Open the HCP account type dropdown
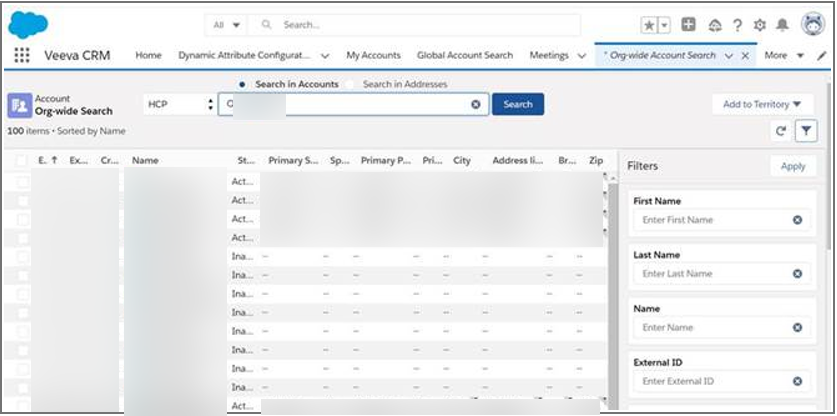This screenshot has width=837, height=416. click(179, 104)
